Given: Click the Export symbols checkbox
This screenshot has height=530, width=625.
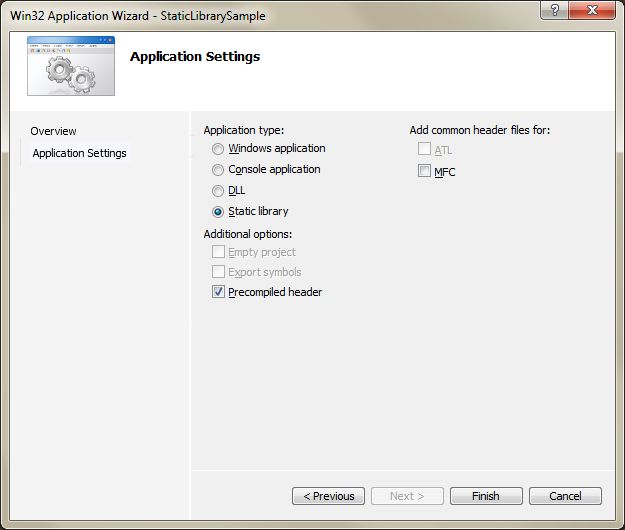Looking at the screenshot, I should coord(219,272).
